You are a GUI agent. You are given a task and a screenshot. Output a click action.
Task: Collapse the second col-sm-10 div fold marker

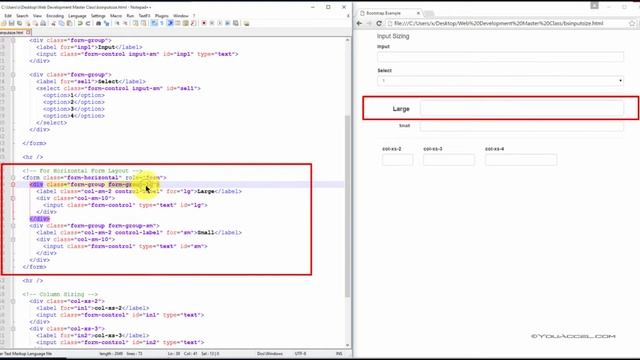13,240
